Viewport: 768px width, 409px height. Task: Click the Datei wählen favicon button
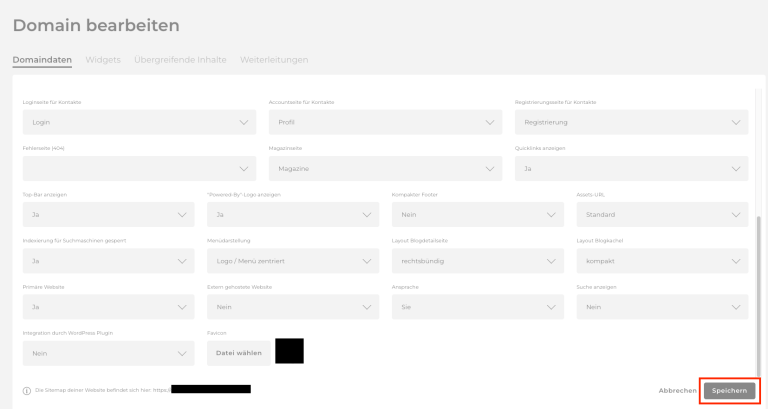tap(238, 353)
